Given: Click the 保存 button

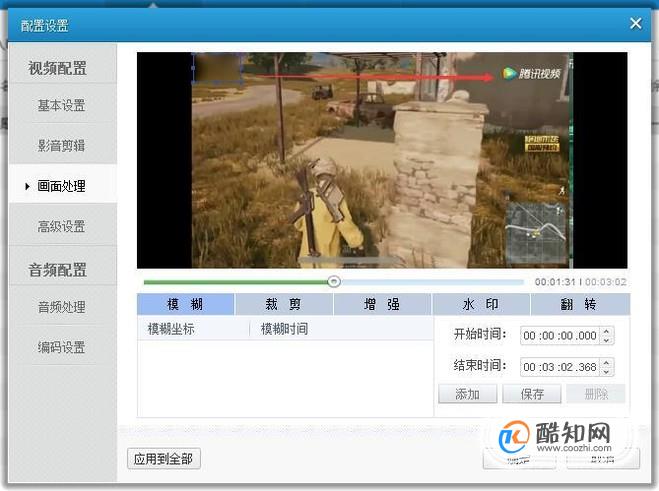Looking at the screenshot, I should [532, 394].
